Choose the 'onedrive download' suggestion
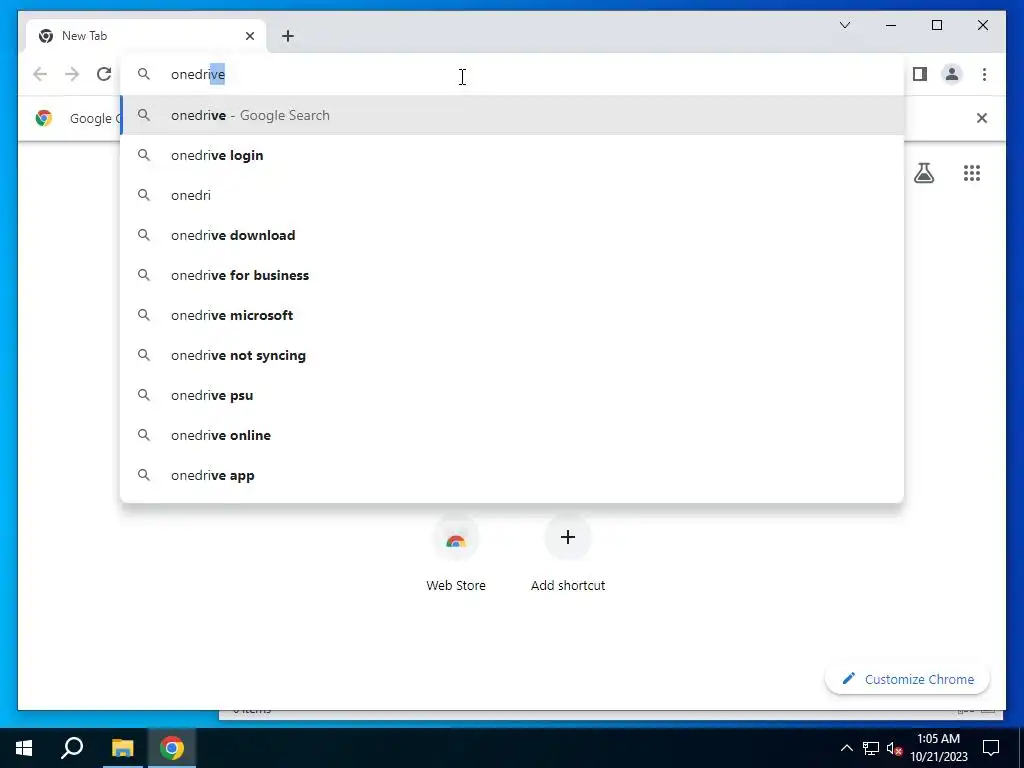Image resolution: width=1024 pixels, height=768 pixels. coord(512,235)
